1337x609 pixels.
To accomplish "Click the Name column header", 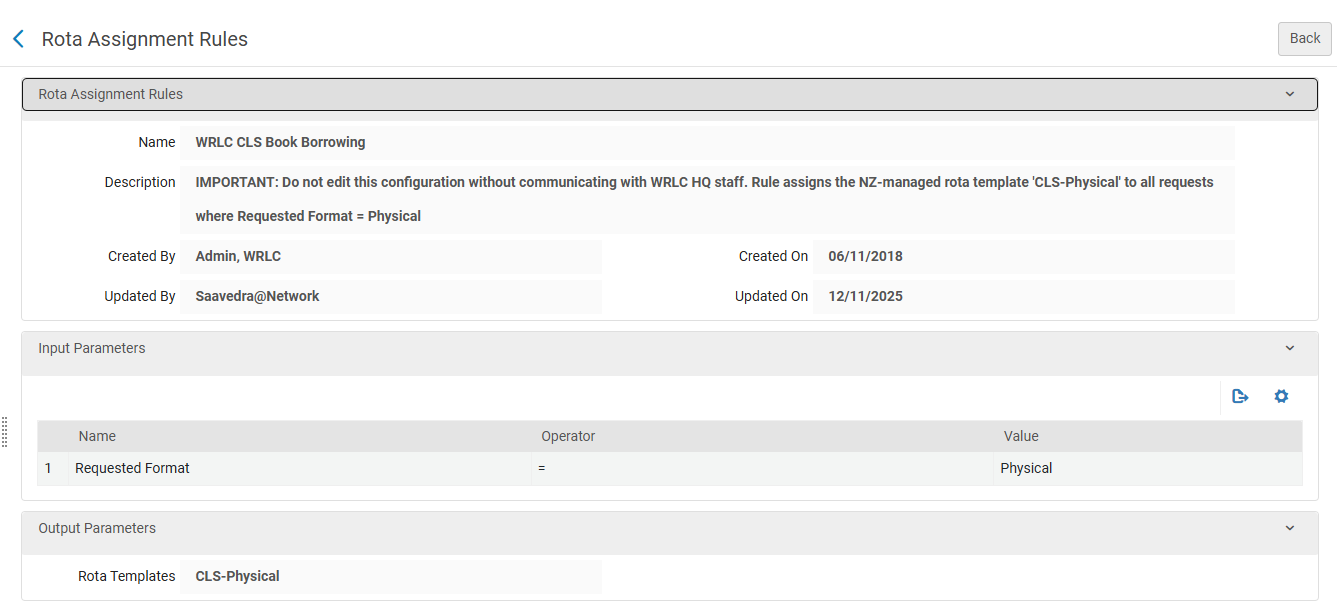I will coord(97,436).
